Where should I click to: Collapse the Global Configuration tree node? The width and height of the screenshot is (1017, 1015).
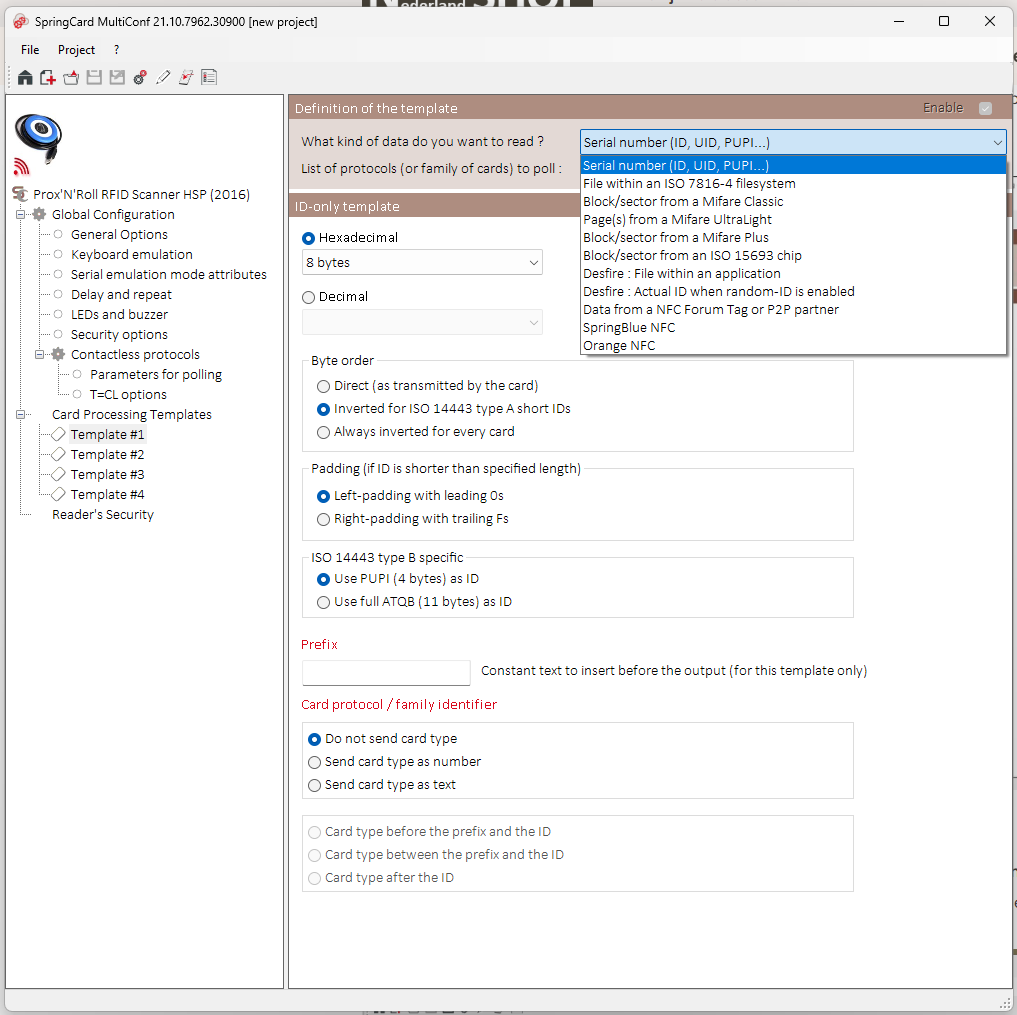pyautogui.click(x=20, y=214)
